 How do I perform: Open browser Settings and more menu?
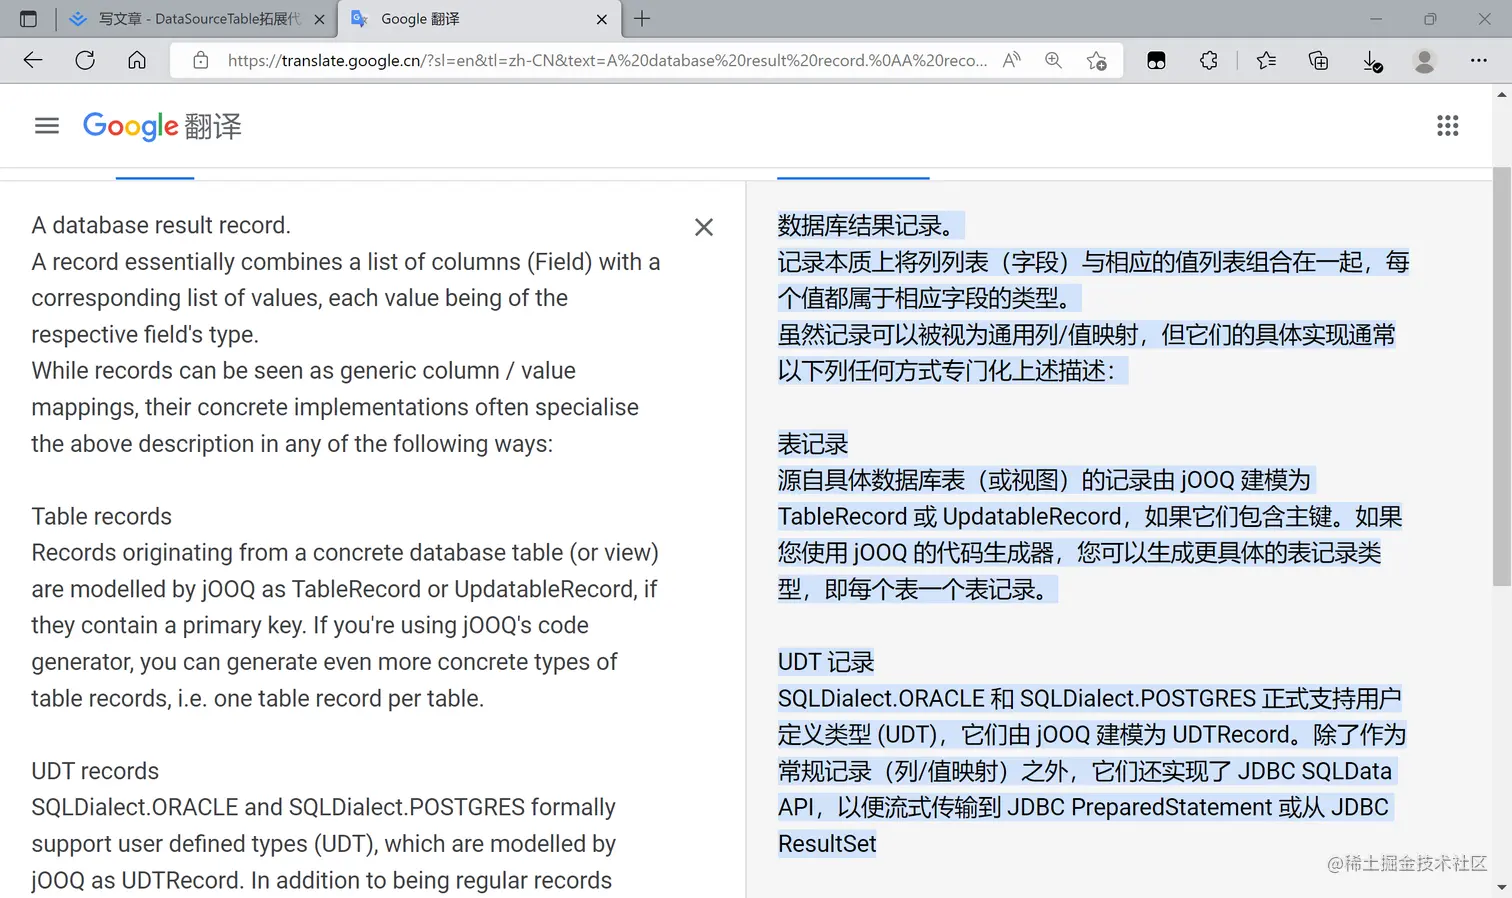(1479, 61)
